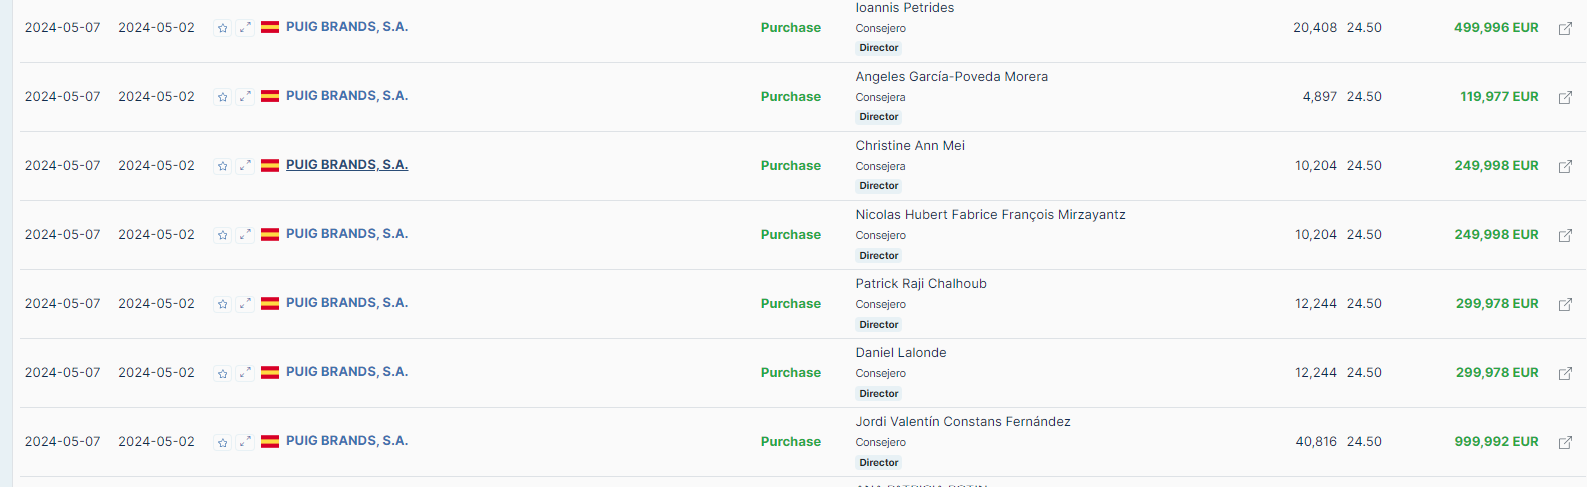Star the Daniel Lalonde purchase row
Image resolution: width=1587 pixels, height=487 pixels.
click(x=222, y=373)
